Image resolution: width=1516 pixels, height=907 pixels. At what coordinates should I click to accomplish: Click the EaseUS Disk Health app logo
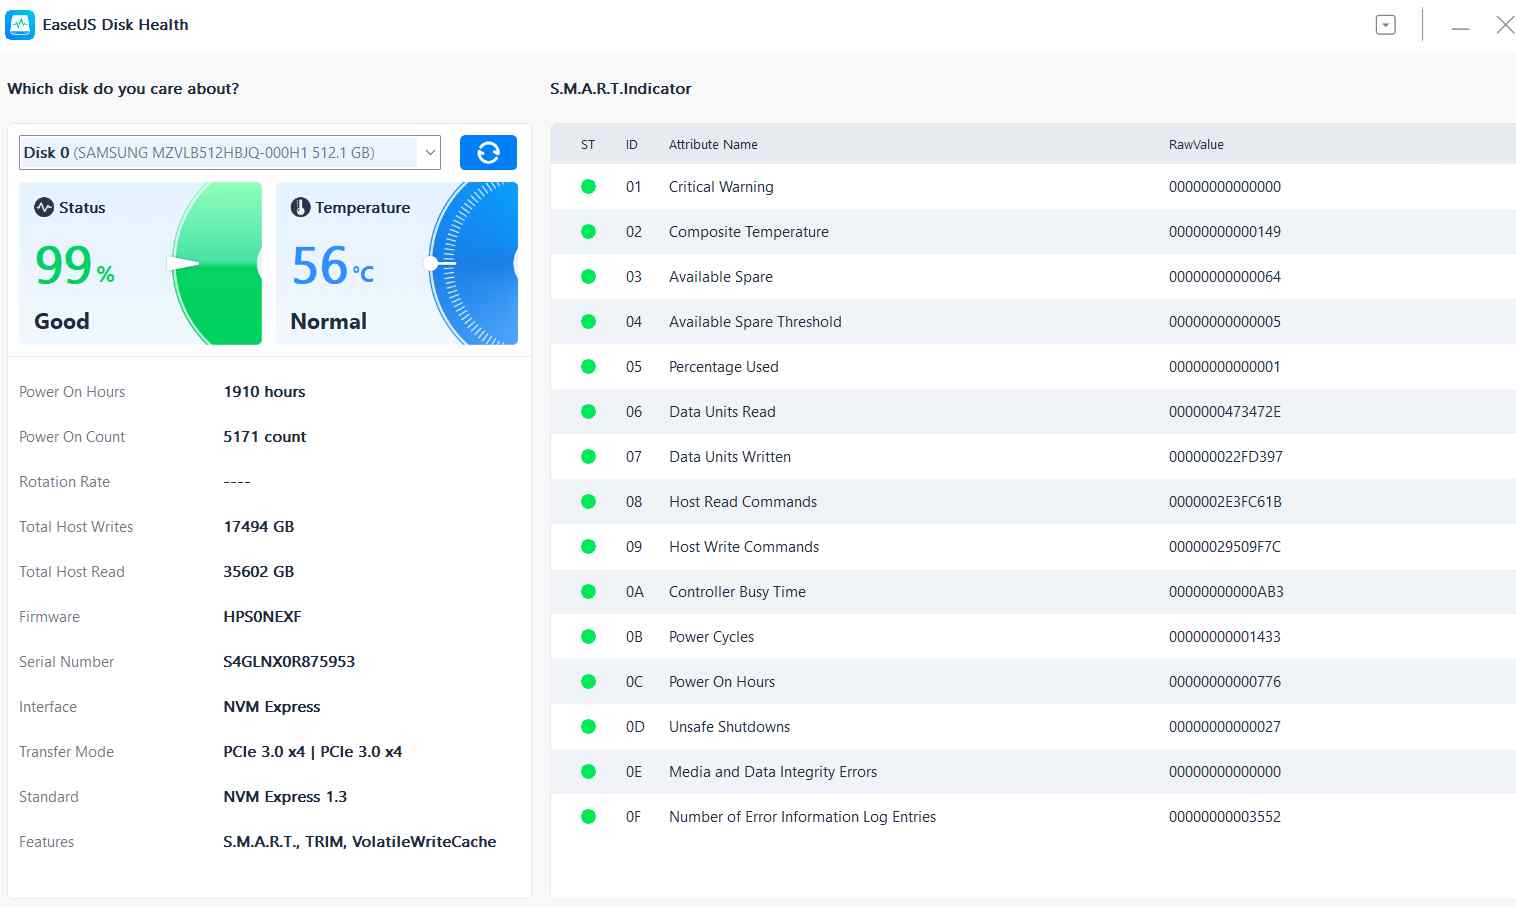(20, 25)
